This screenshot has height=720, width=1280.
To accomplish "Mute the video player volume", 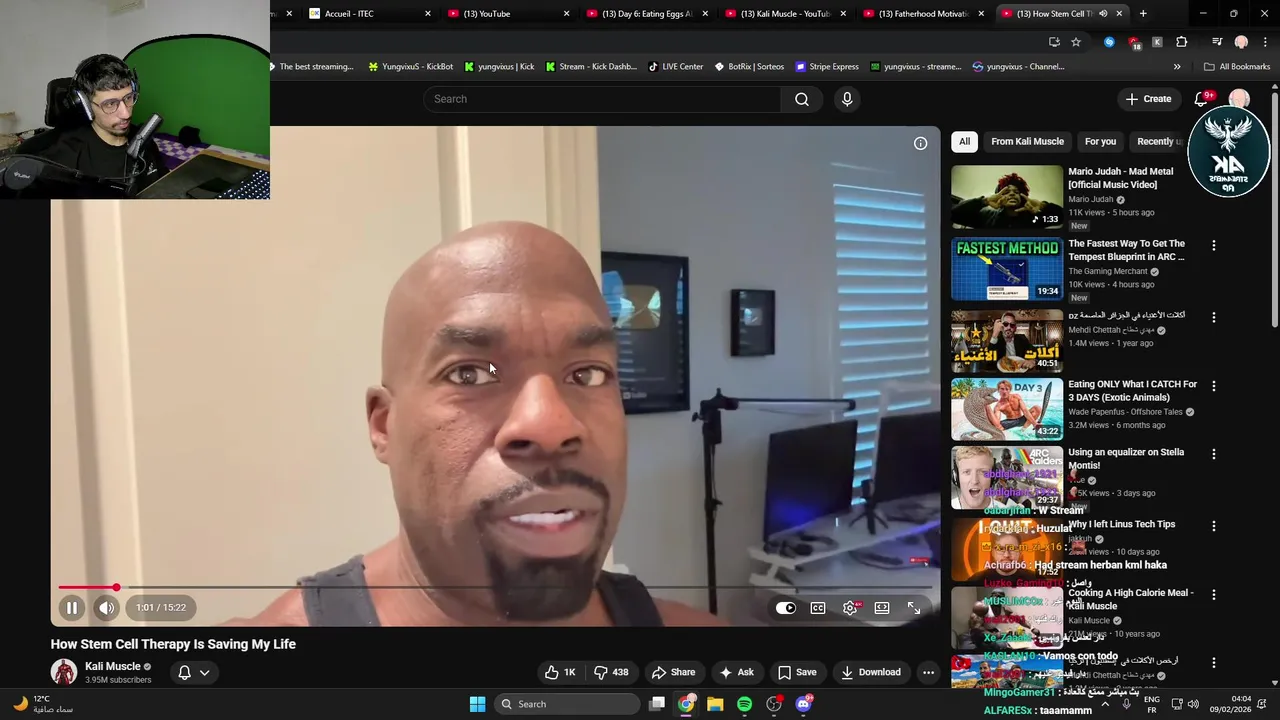I will (x=106, y=608).
